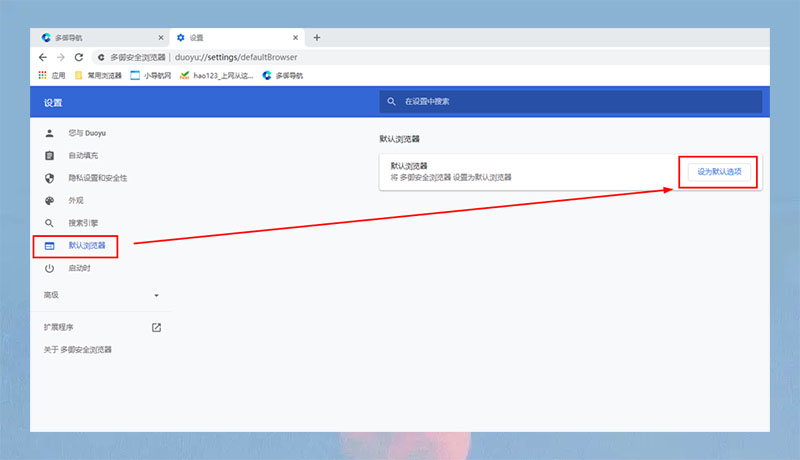Click the browser forward arrow
This screenshot has height=460, width=800.
pos(61,57)
